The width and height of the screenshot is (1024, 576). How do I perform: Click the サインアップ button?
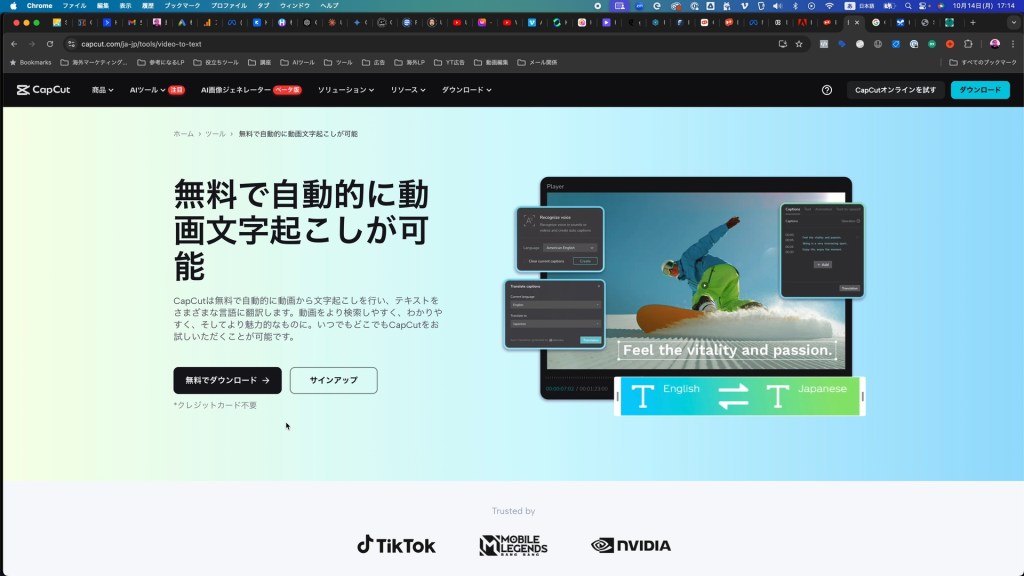[x=333, y=380]
